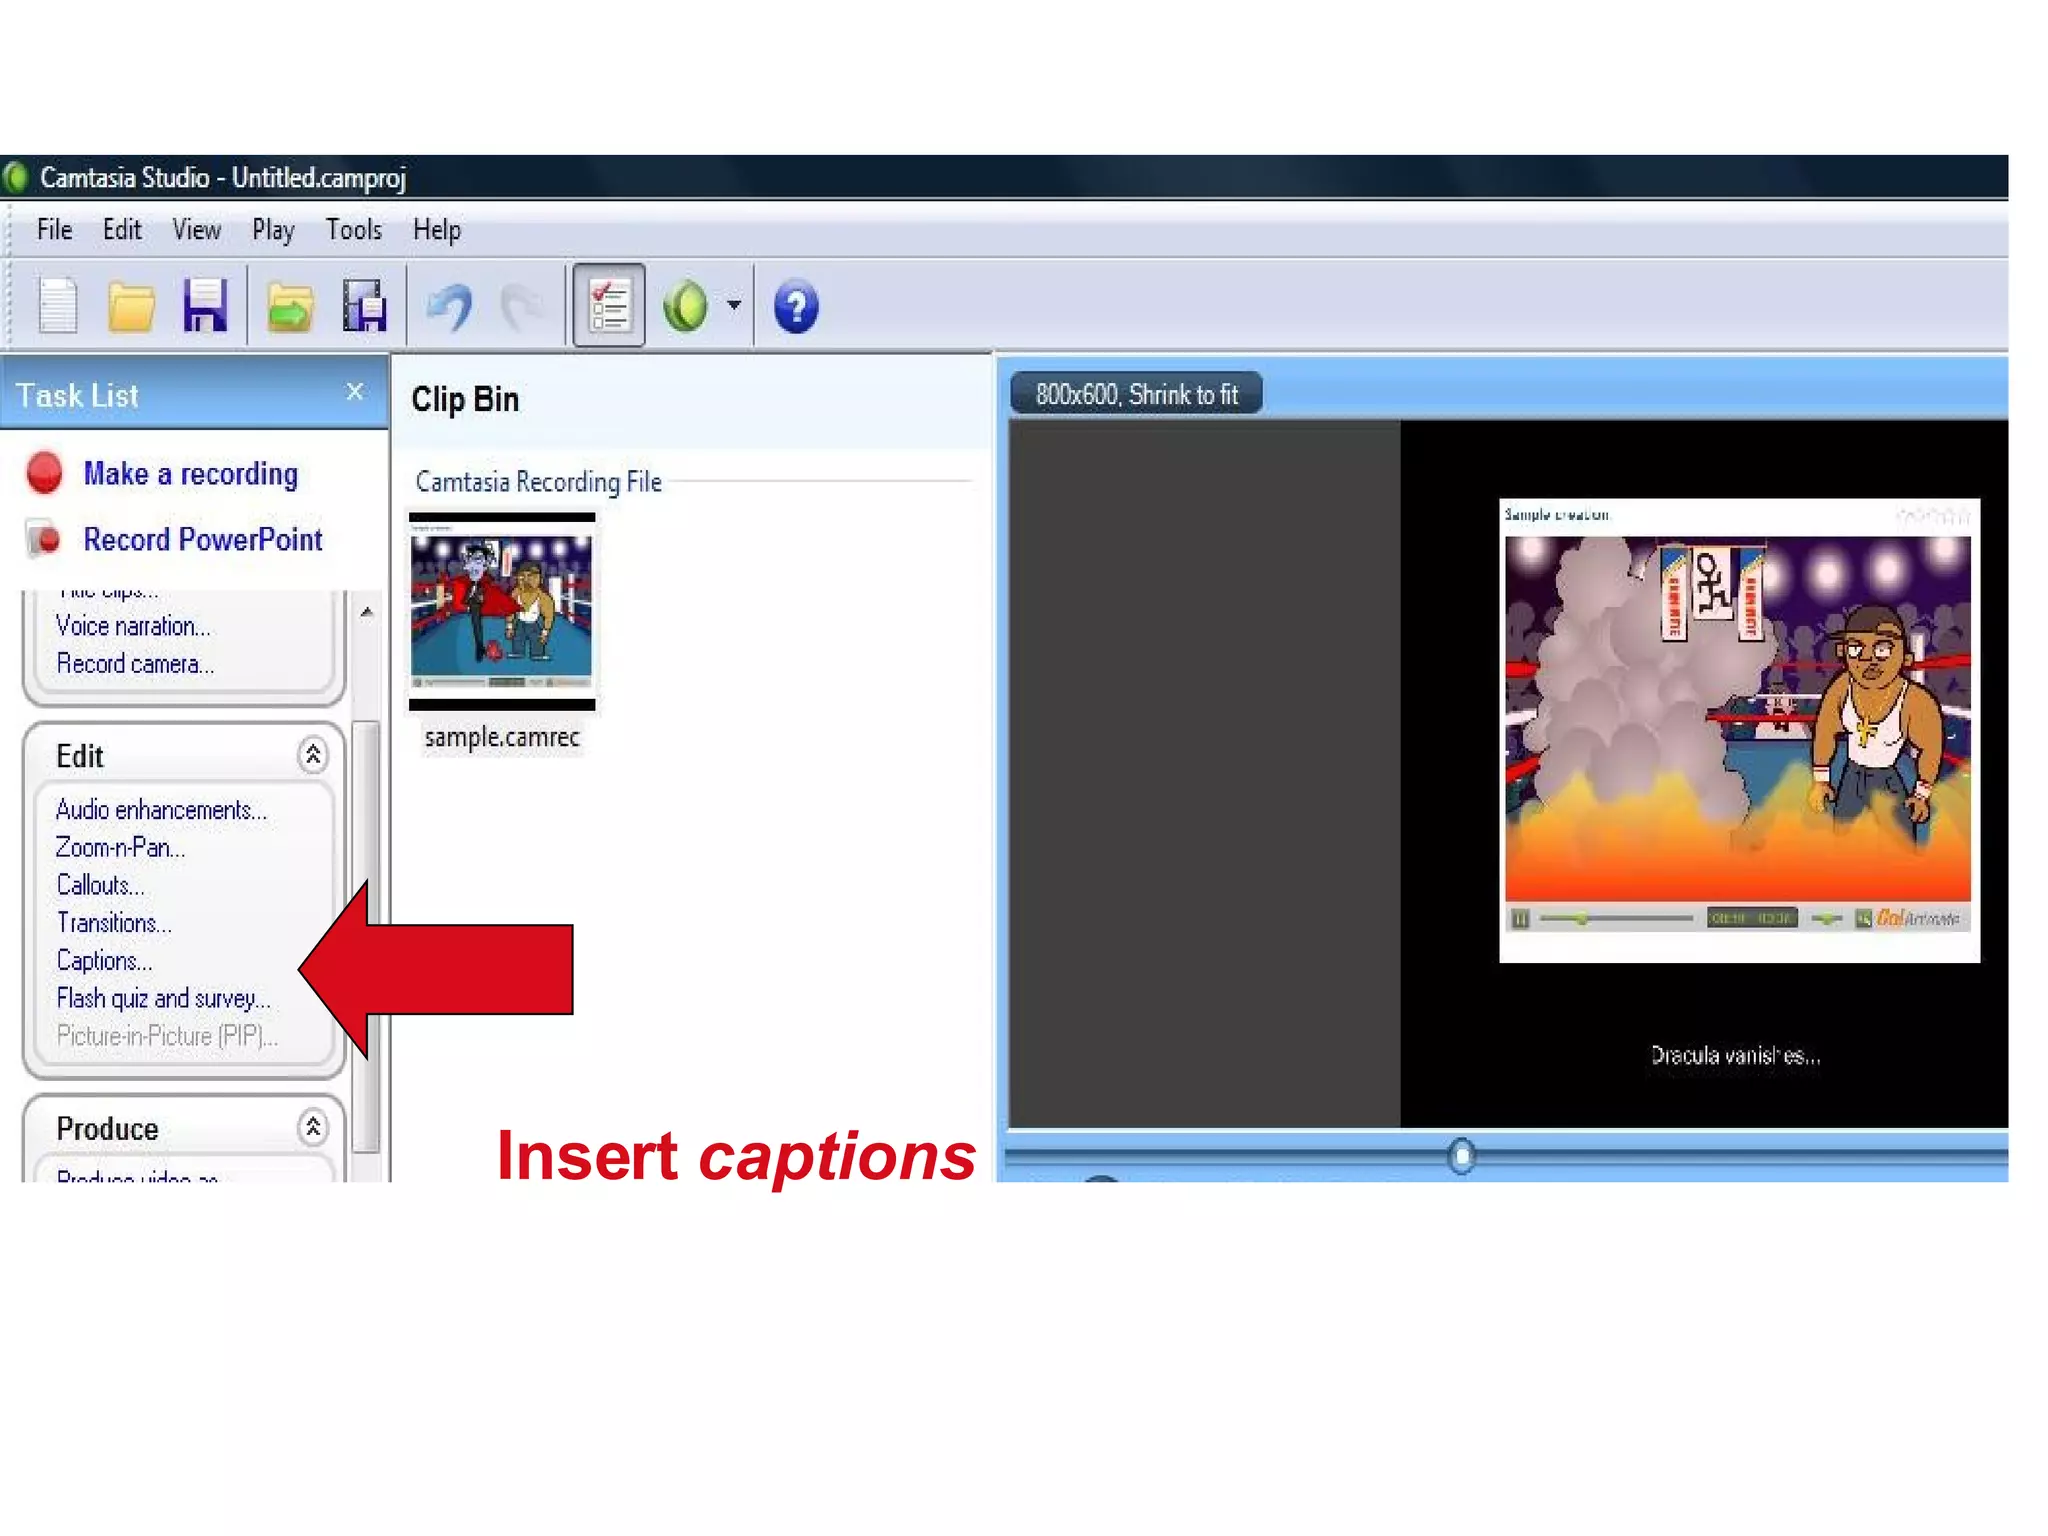2048x1536 pixels.
Task: Open 800x600 Shrink to fit preview size dropdown
Action: 1136,394
